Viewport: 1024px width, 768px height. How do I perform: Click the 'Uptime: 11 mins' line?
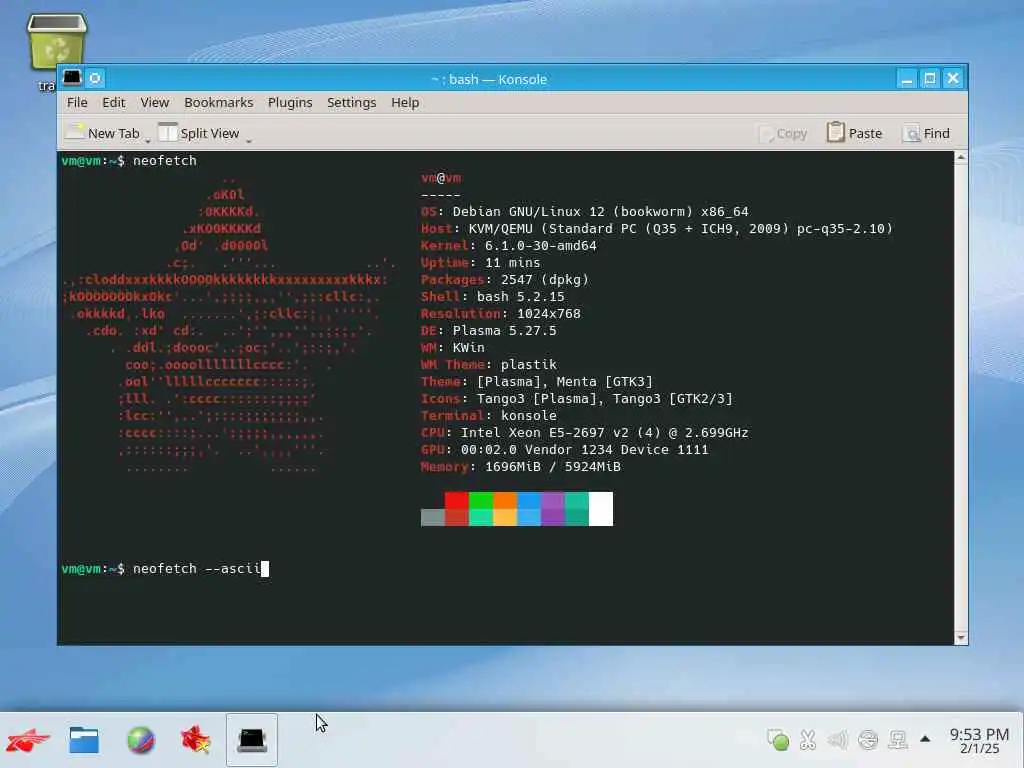click(480, 263)
